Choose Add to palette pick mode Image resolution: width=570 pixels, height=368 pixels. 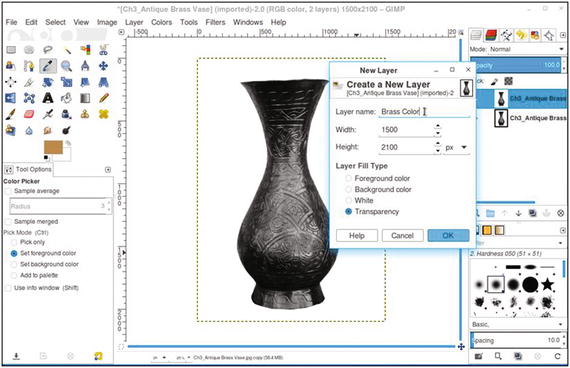click(14, 275)
